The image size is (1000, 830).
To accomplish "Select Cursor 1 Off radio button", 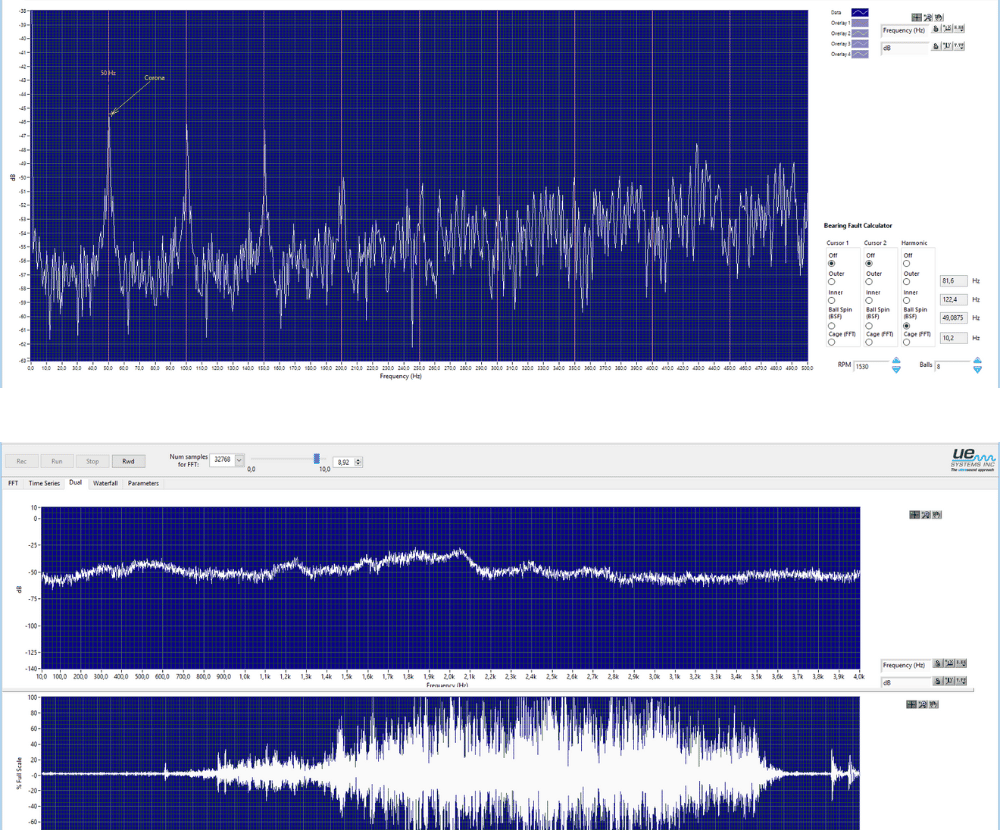I will [x=832, y=263].
